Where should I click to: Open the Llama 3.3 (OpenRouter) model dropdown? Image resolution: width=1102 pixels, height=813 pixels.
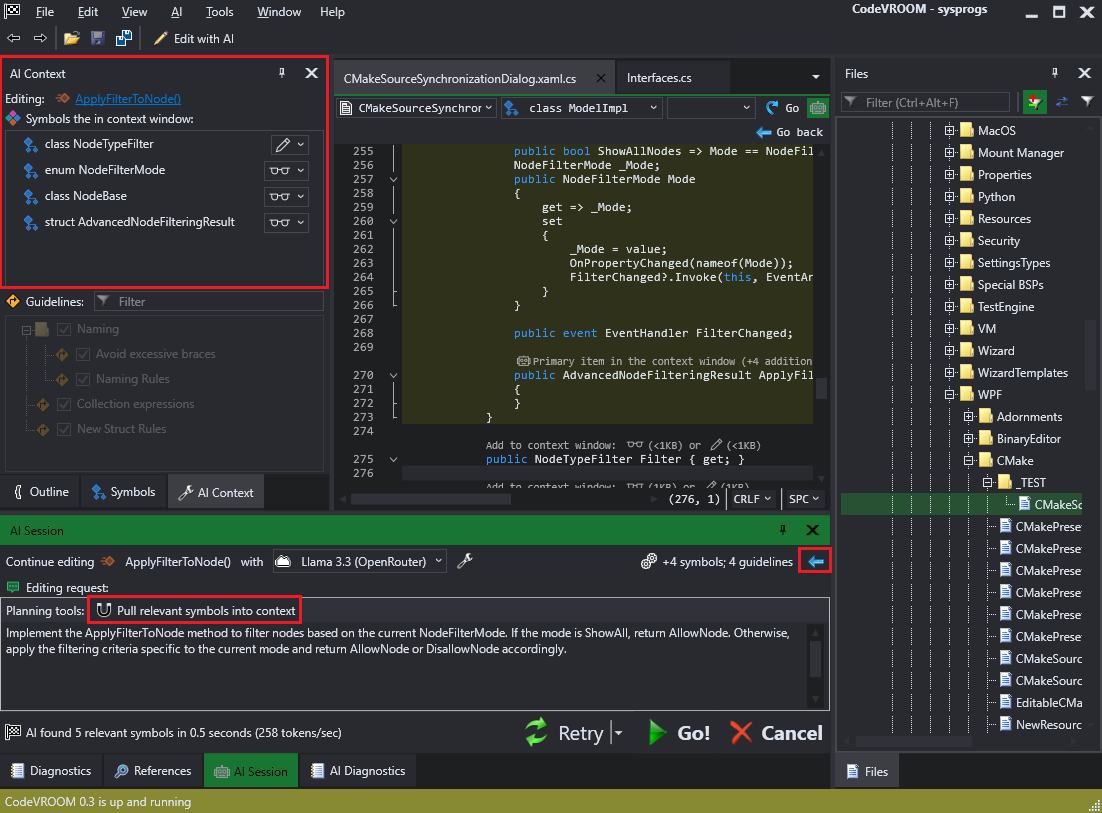pyautogui.click(x=360, y=561)
